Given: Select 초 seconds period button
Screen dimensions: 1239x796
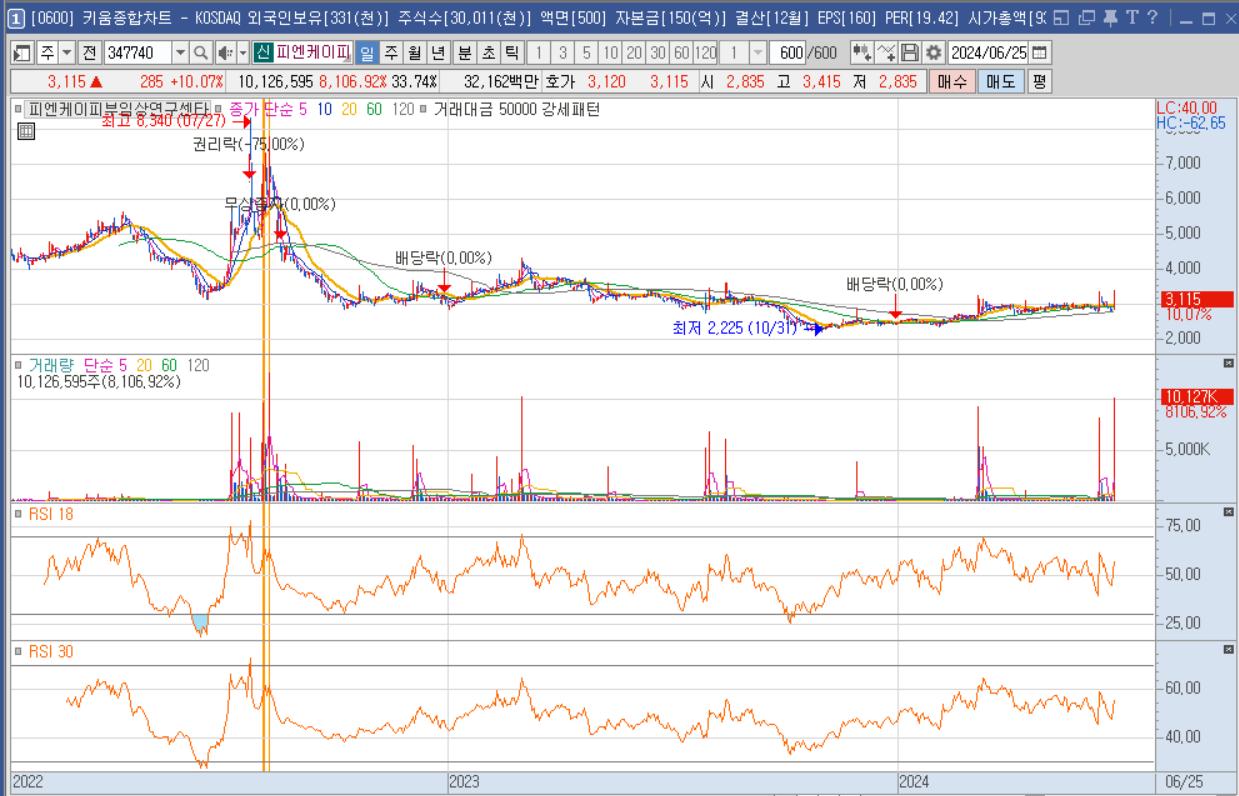Looking at the screenshot, I should click(488, 53).
